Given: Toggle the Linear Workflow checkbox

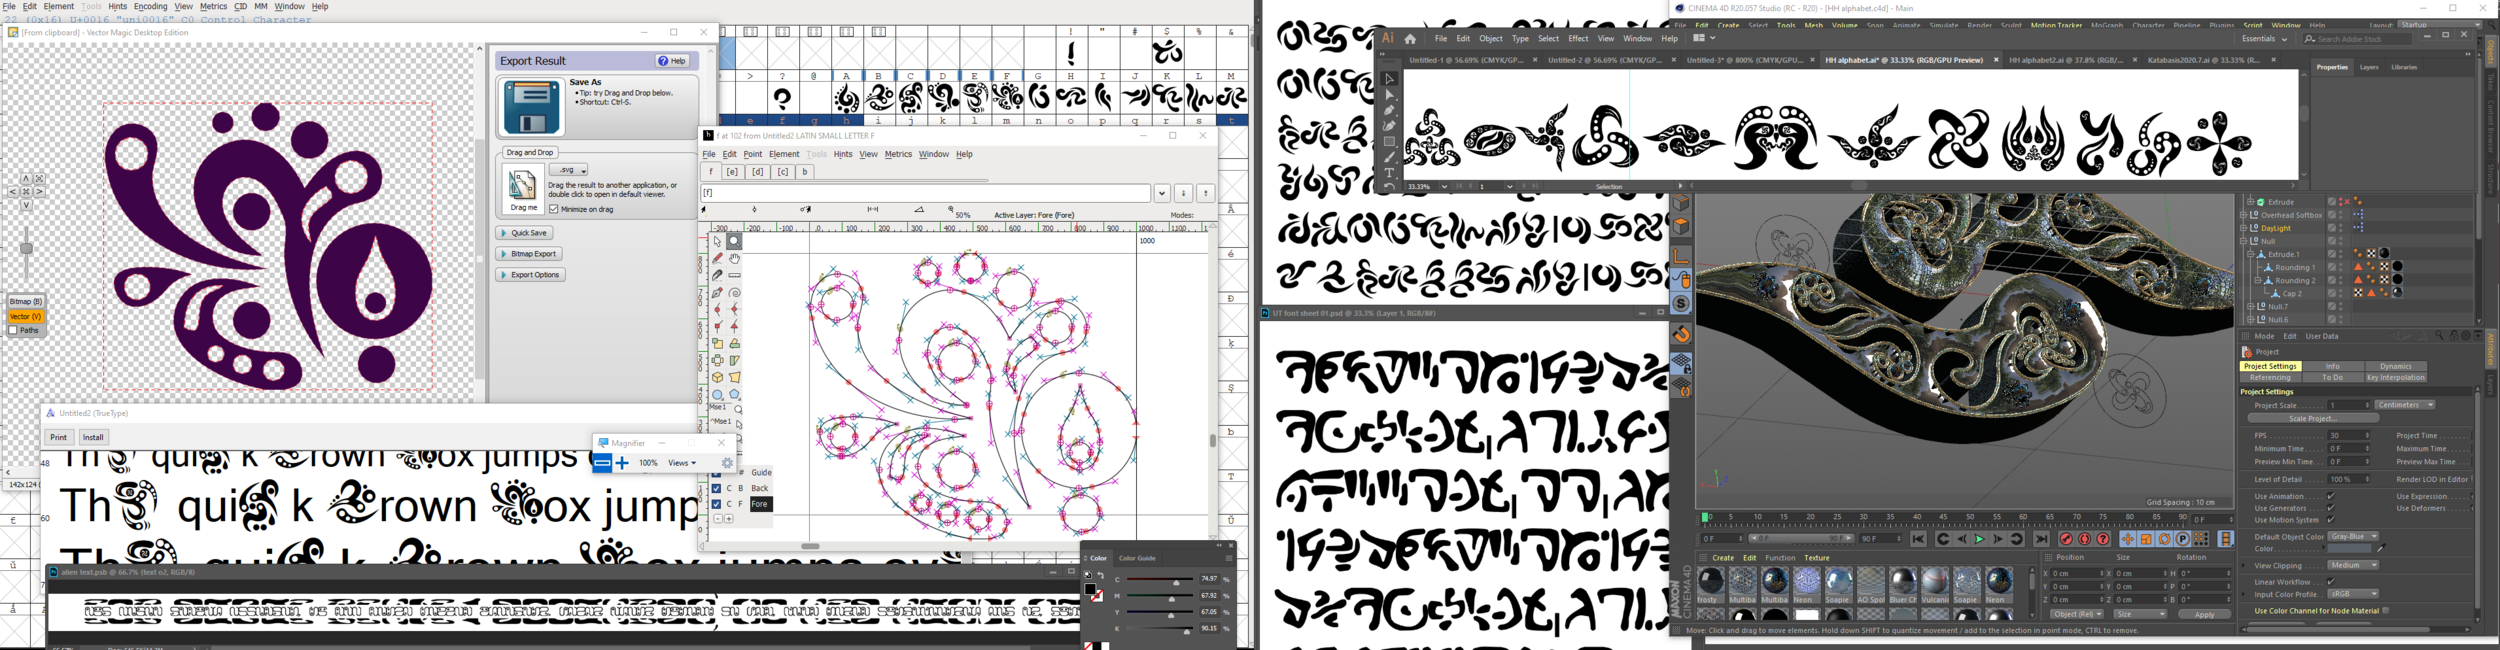Looking at the screenshot, I should tap(2331, 582).
